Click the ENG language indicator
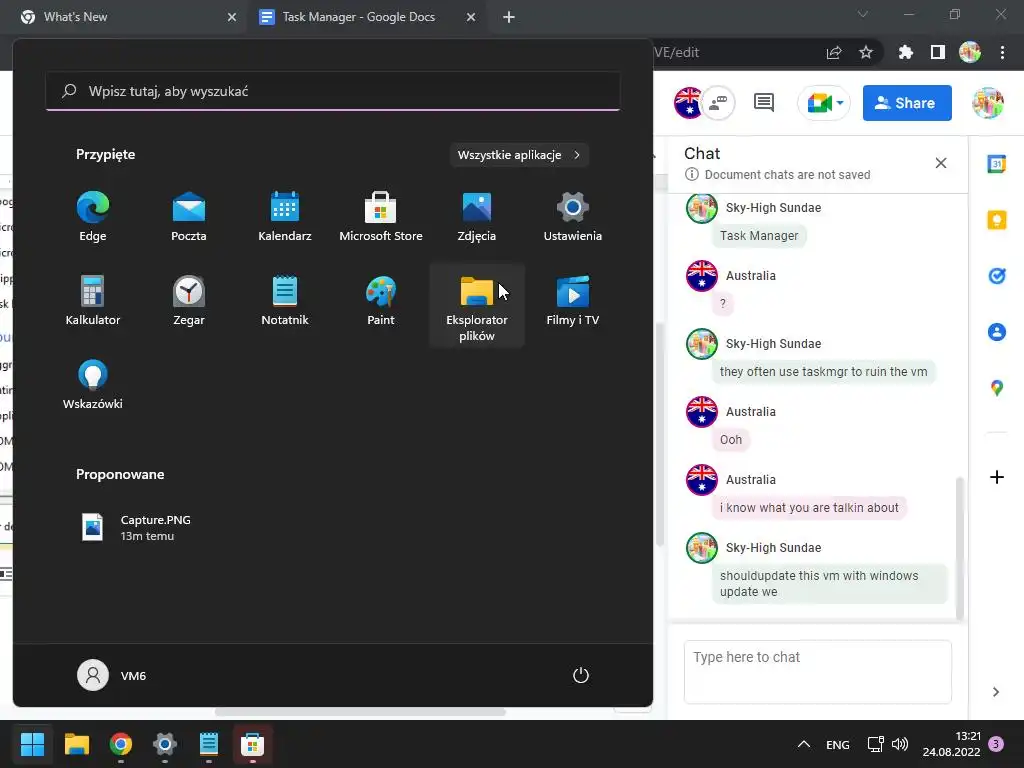The height and width of the screenshot is (768, 1024). coord(837,744)
